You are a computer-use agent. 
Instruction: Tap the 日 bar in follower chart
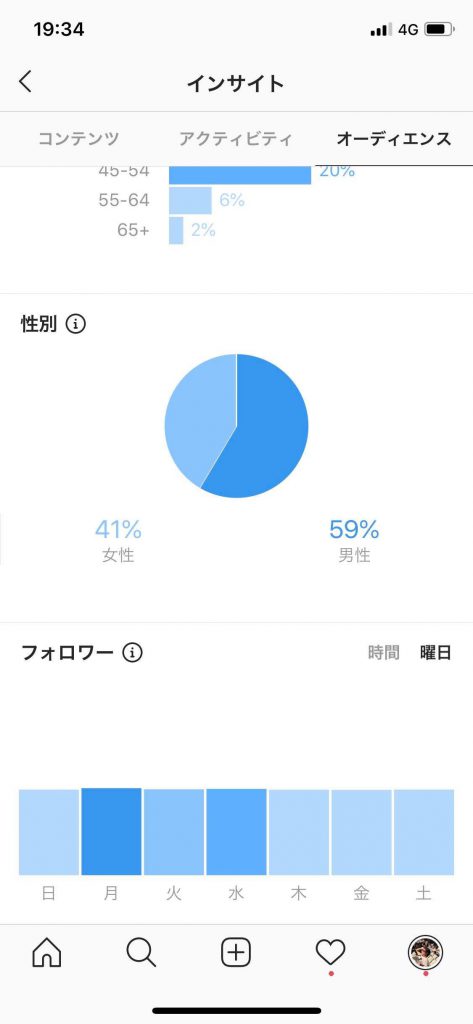[49, 832]
